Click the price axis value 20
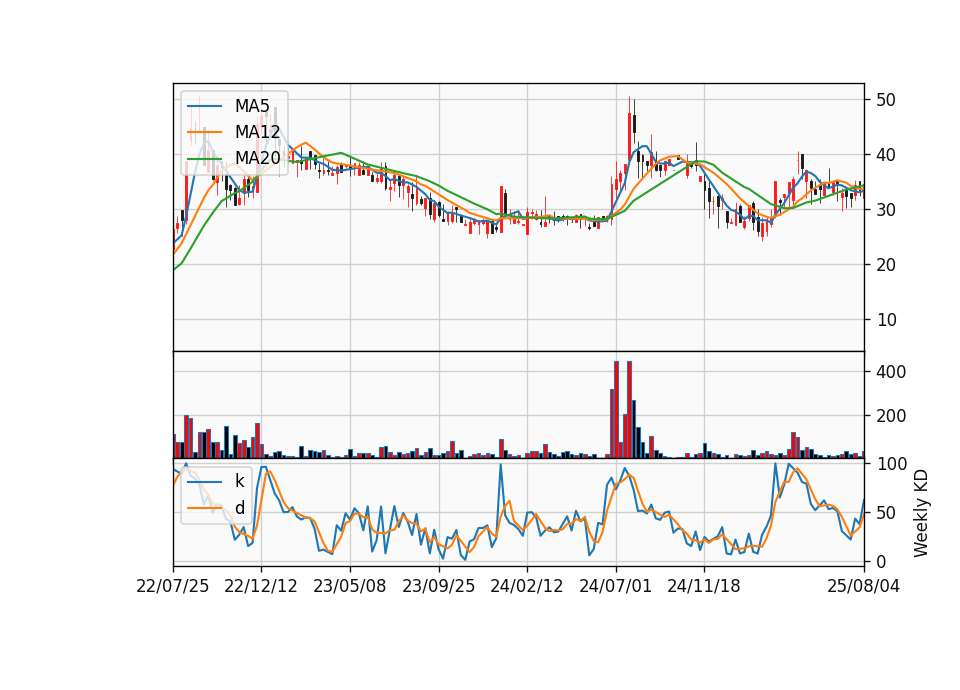 pyautogui.click(x=886, y=265)
